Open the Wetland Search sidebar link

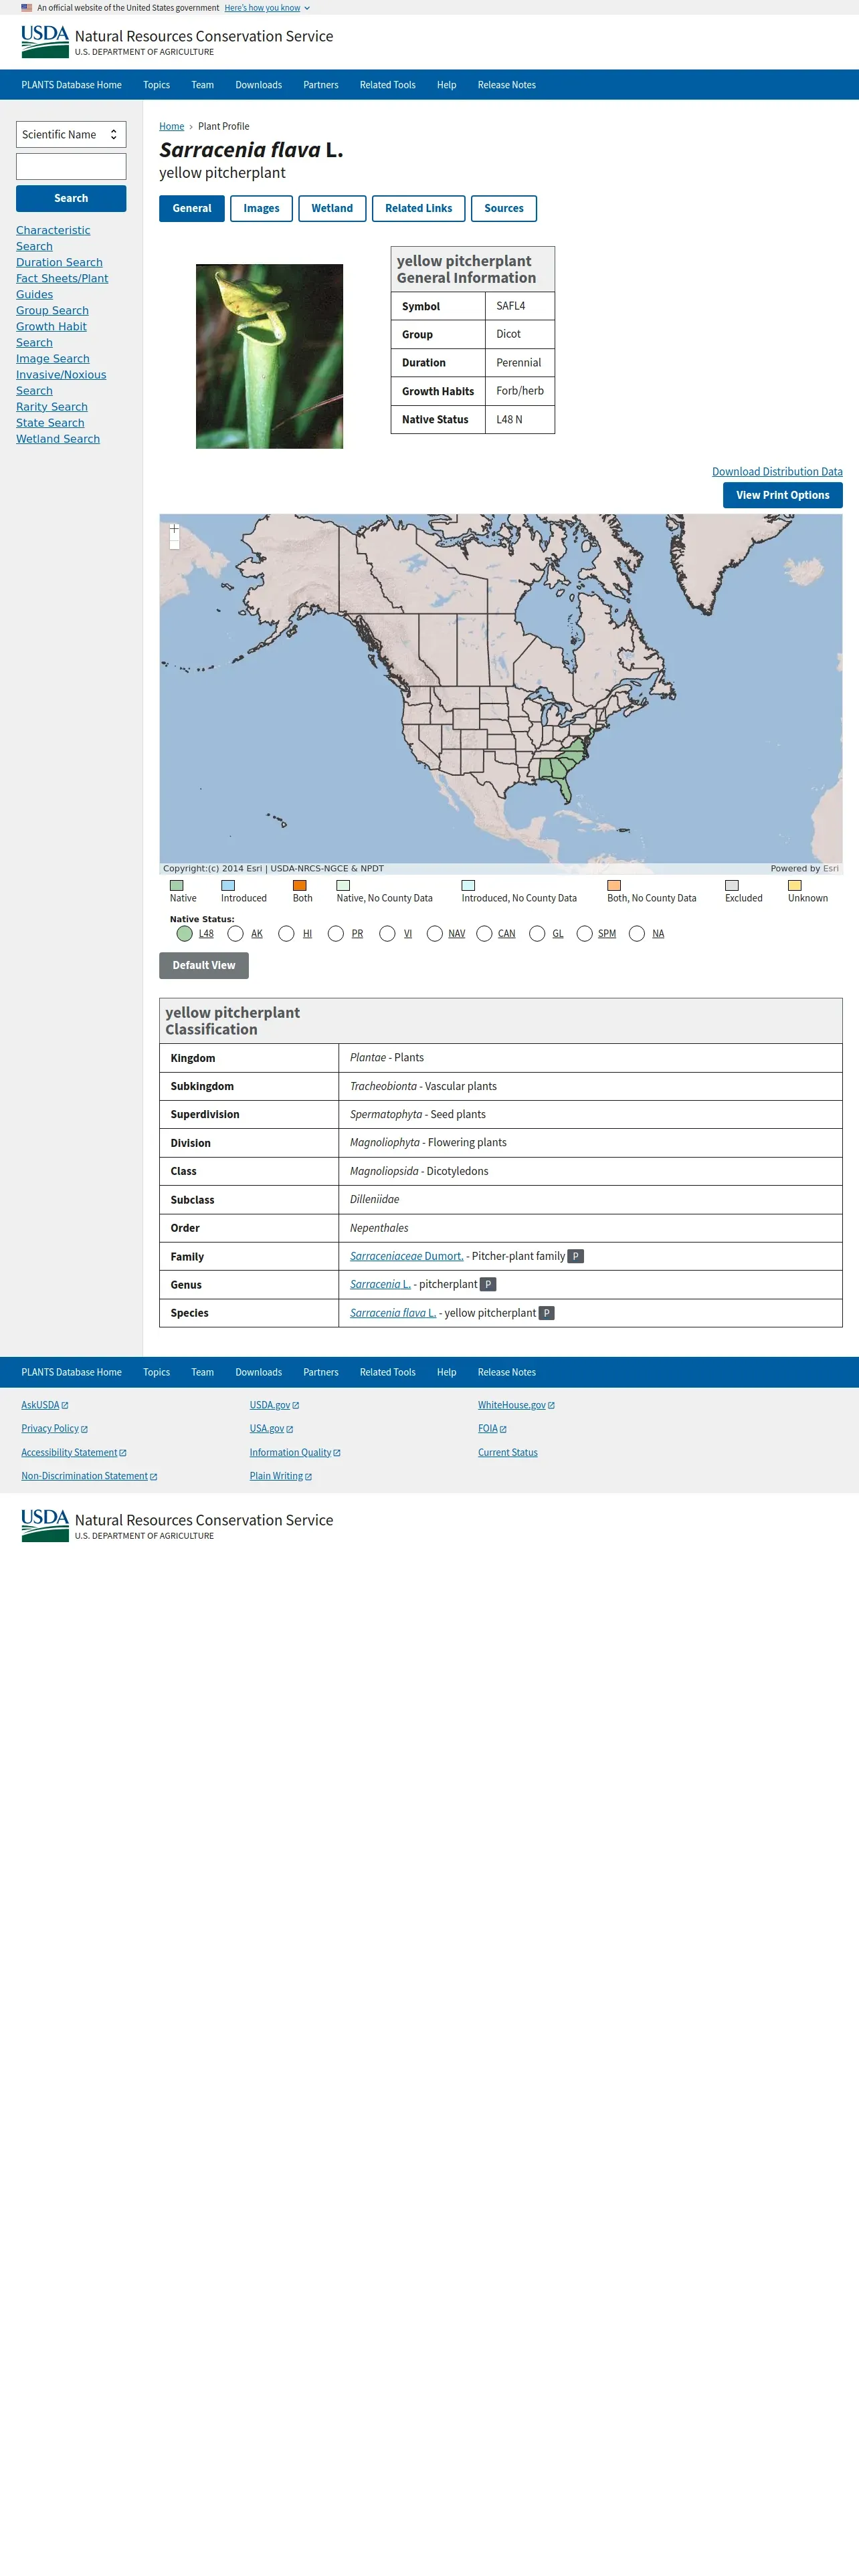(x=58, y=439)
